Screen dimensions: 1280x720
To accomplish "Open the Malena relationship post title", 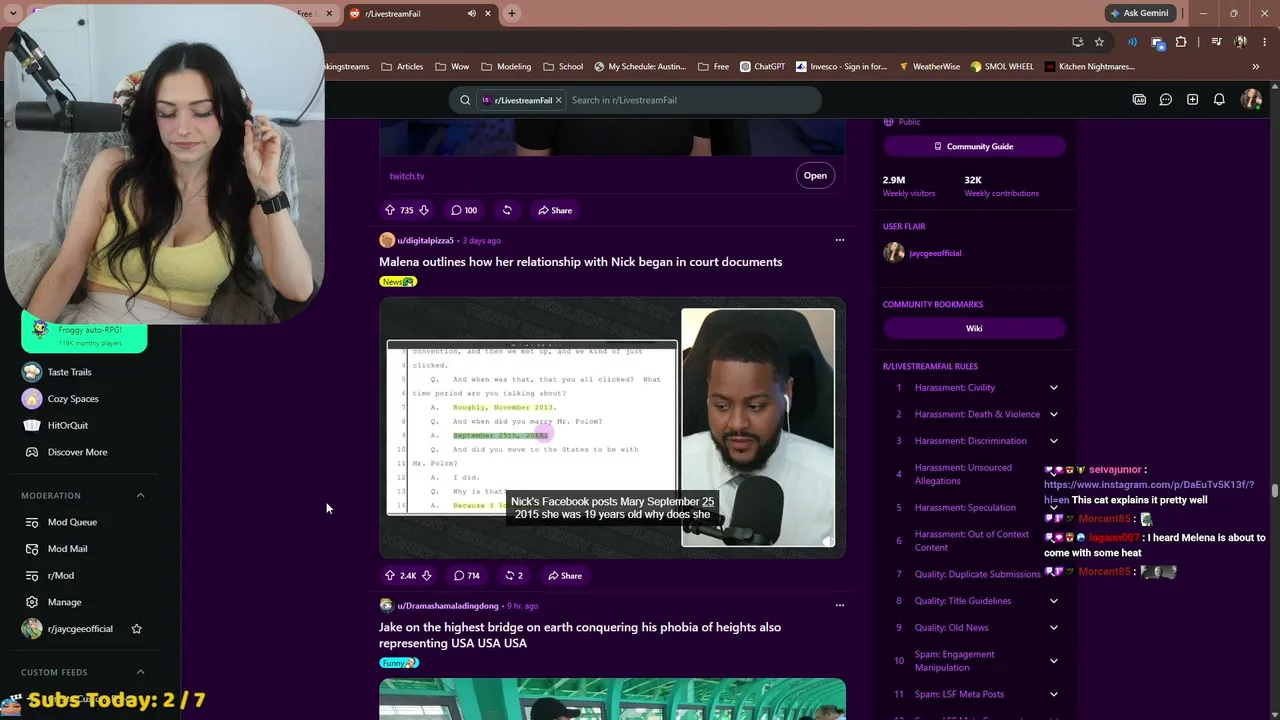I will [x=580, y=262].
